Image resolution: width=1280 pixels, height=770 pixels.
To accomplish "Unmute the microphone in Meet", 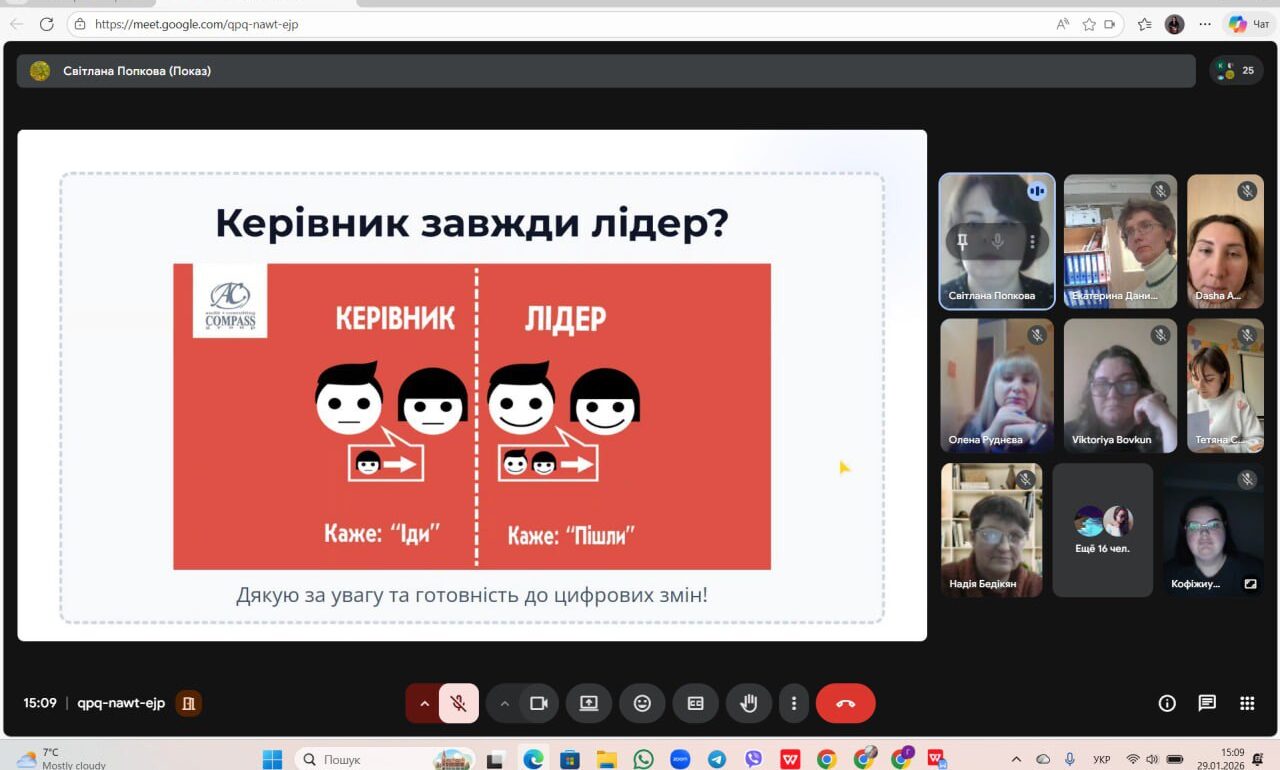I will 458,703.
